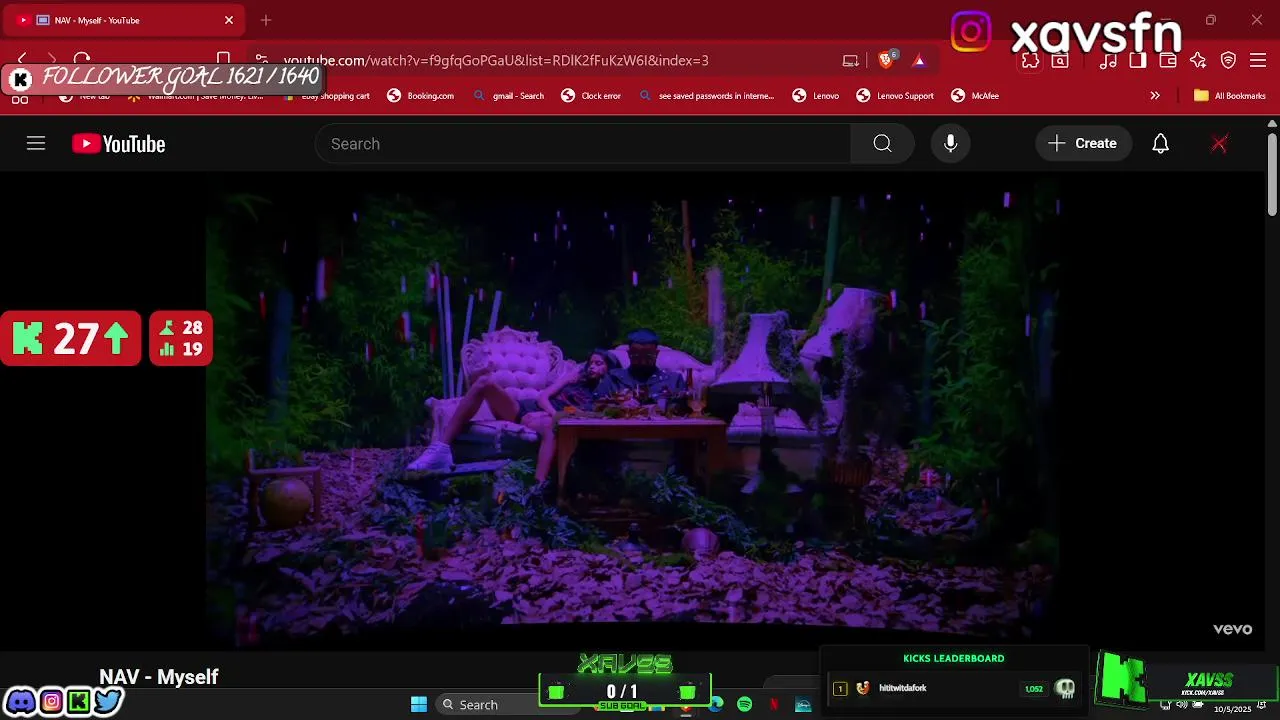The width and height of the screenshot is (1280, 720).
Task: Click the YouTube Search input field
Action: click(x=583, y=144)
